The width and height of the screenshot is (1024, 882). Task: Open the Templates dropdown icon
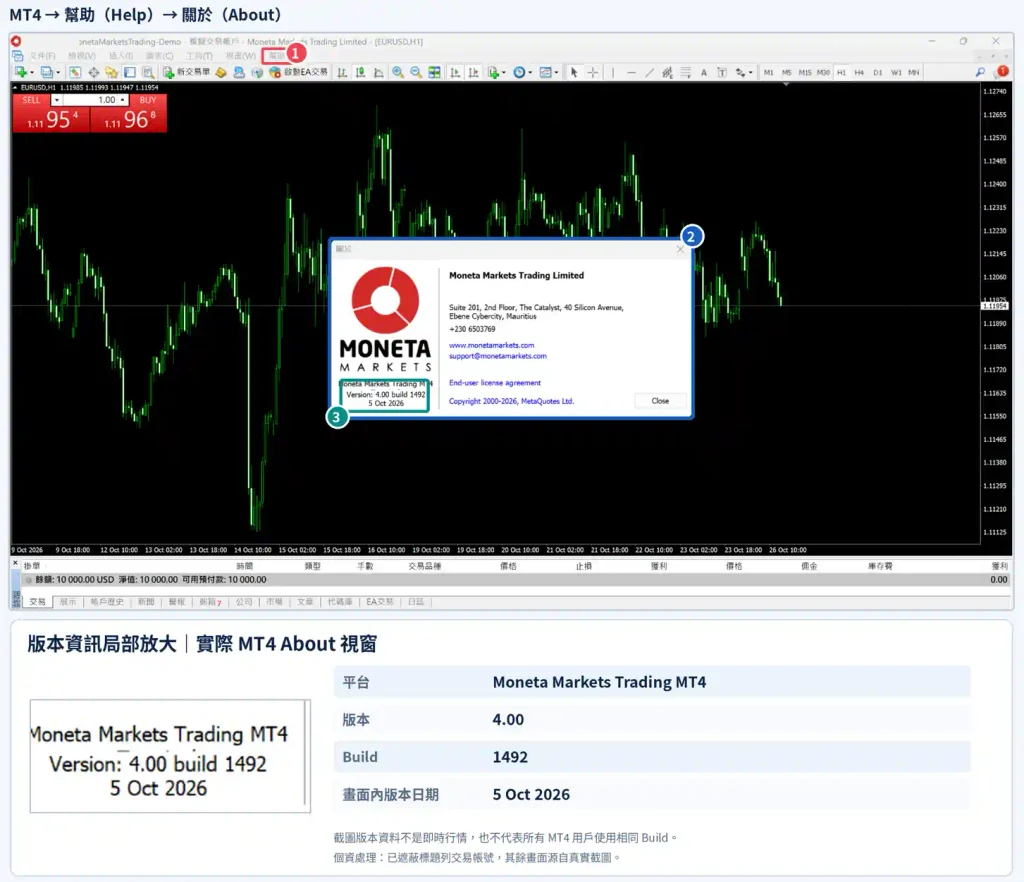[549, 72]
